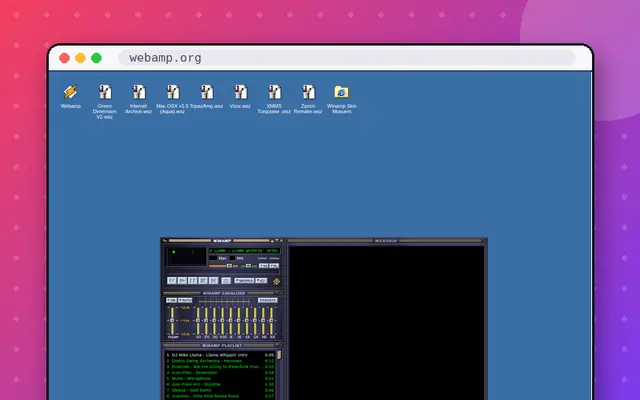Click the Previous Track button in Winamp

point(172,281)
